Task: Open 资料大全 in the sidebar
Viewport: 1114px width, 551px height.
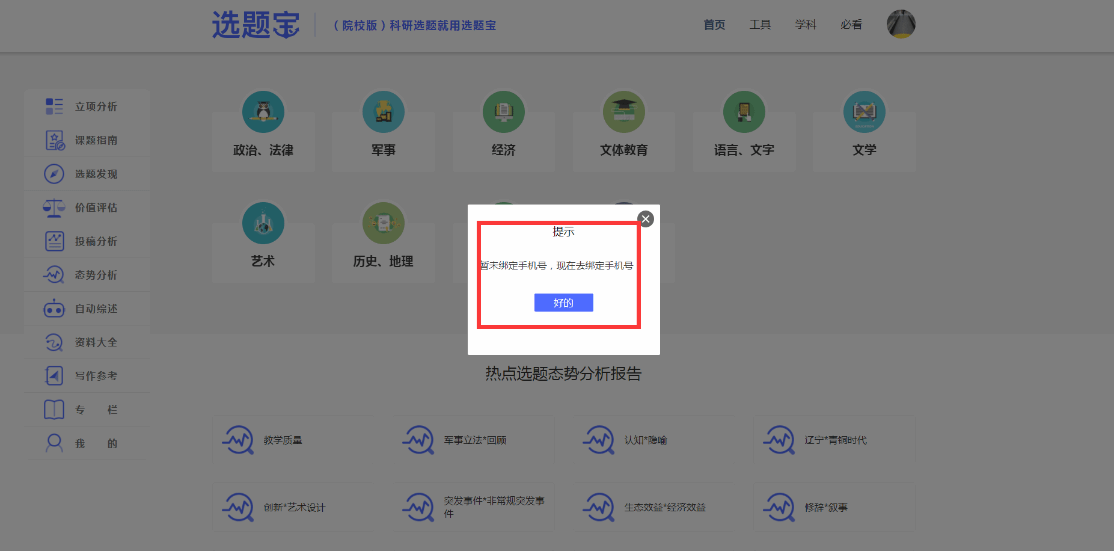Action: click(x=95, y=342)
